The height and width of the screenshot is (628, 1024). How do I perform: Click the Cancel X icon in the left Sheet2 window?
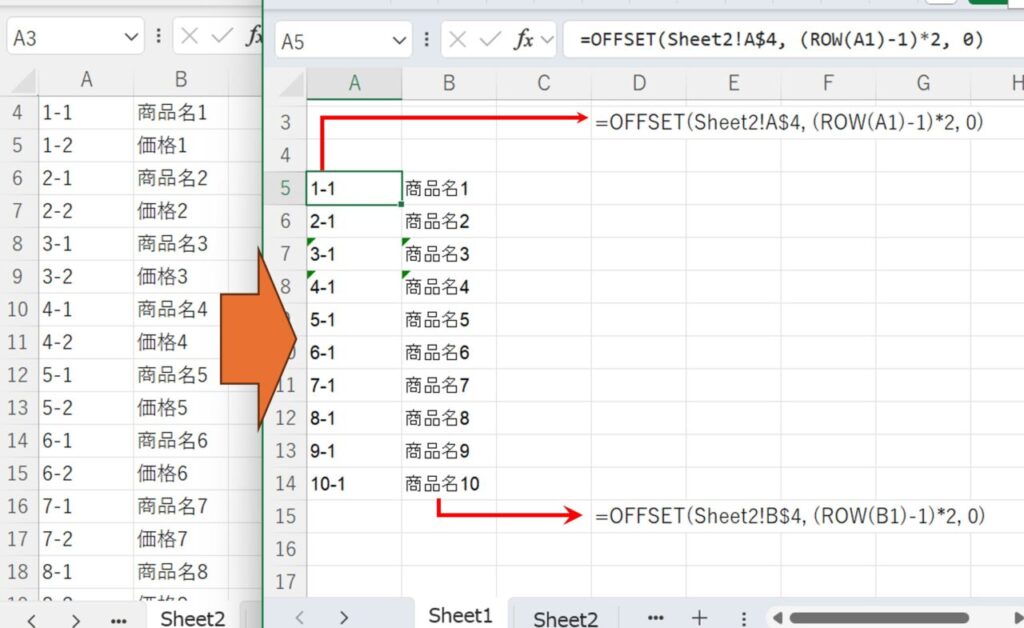pyautogui.click(x=189, y=36)
